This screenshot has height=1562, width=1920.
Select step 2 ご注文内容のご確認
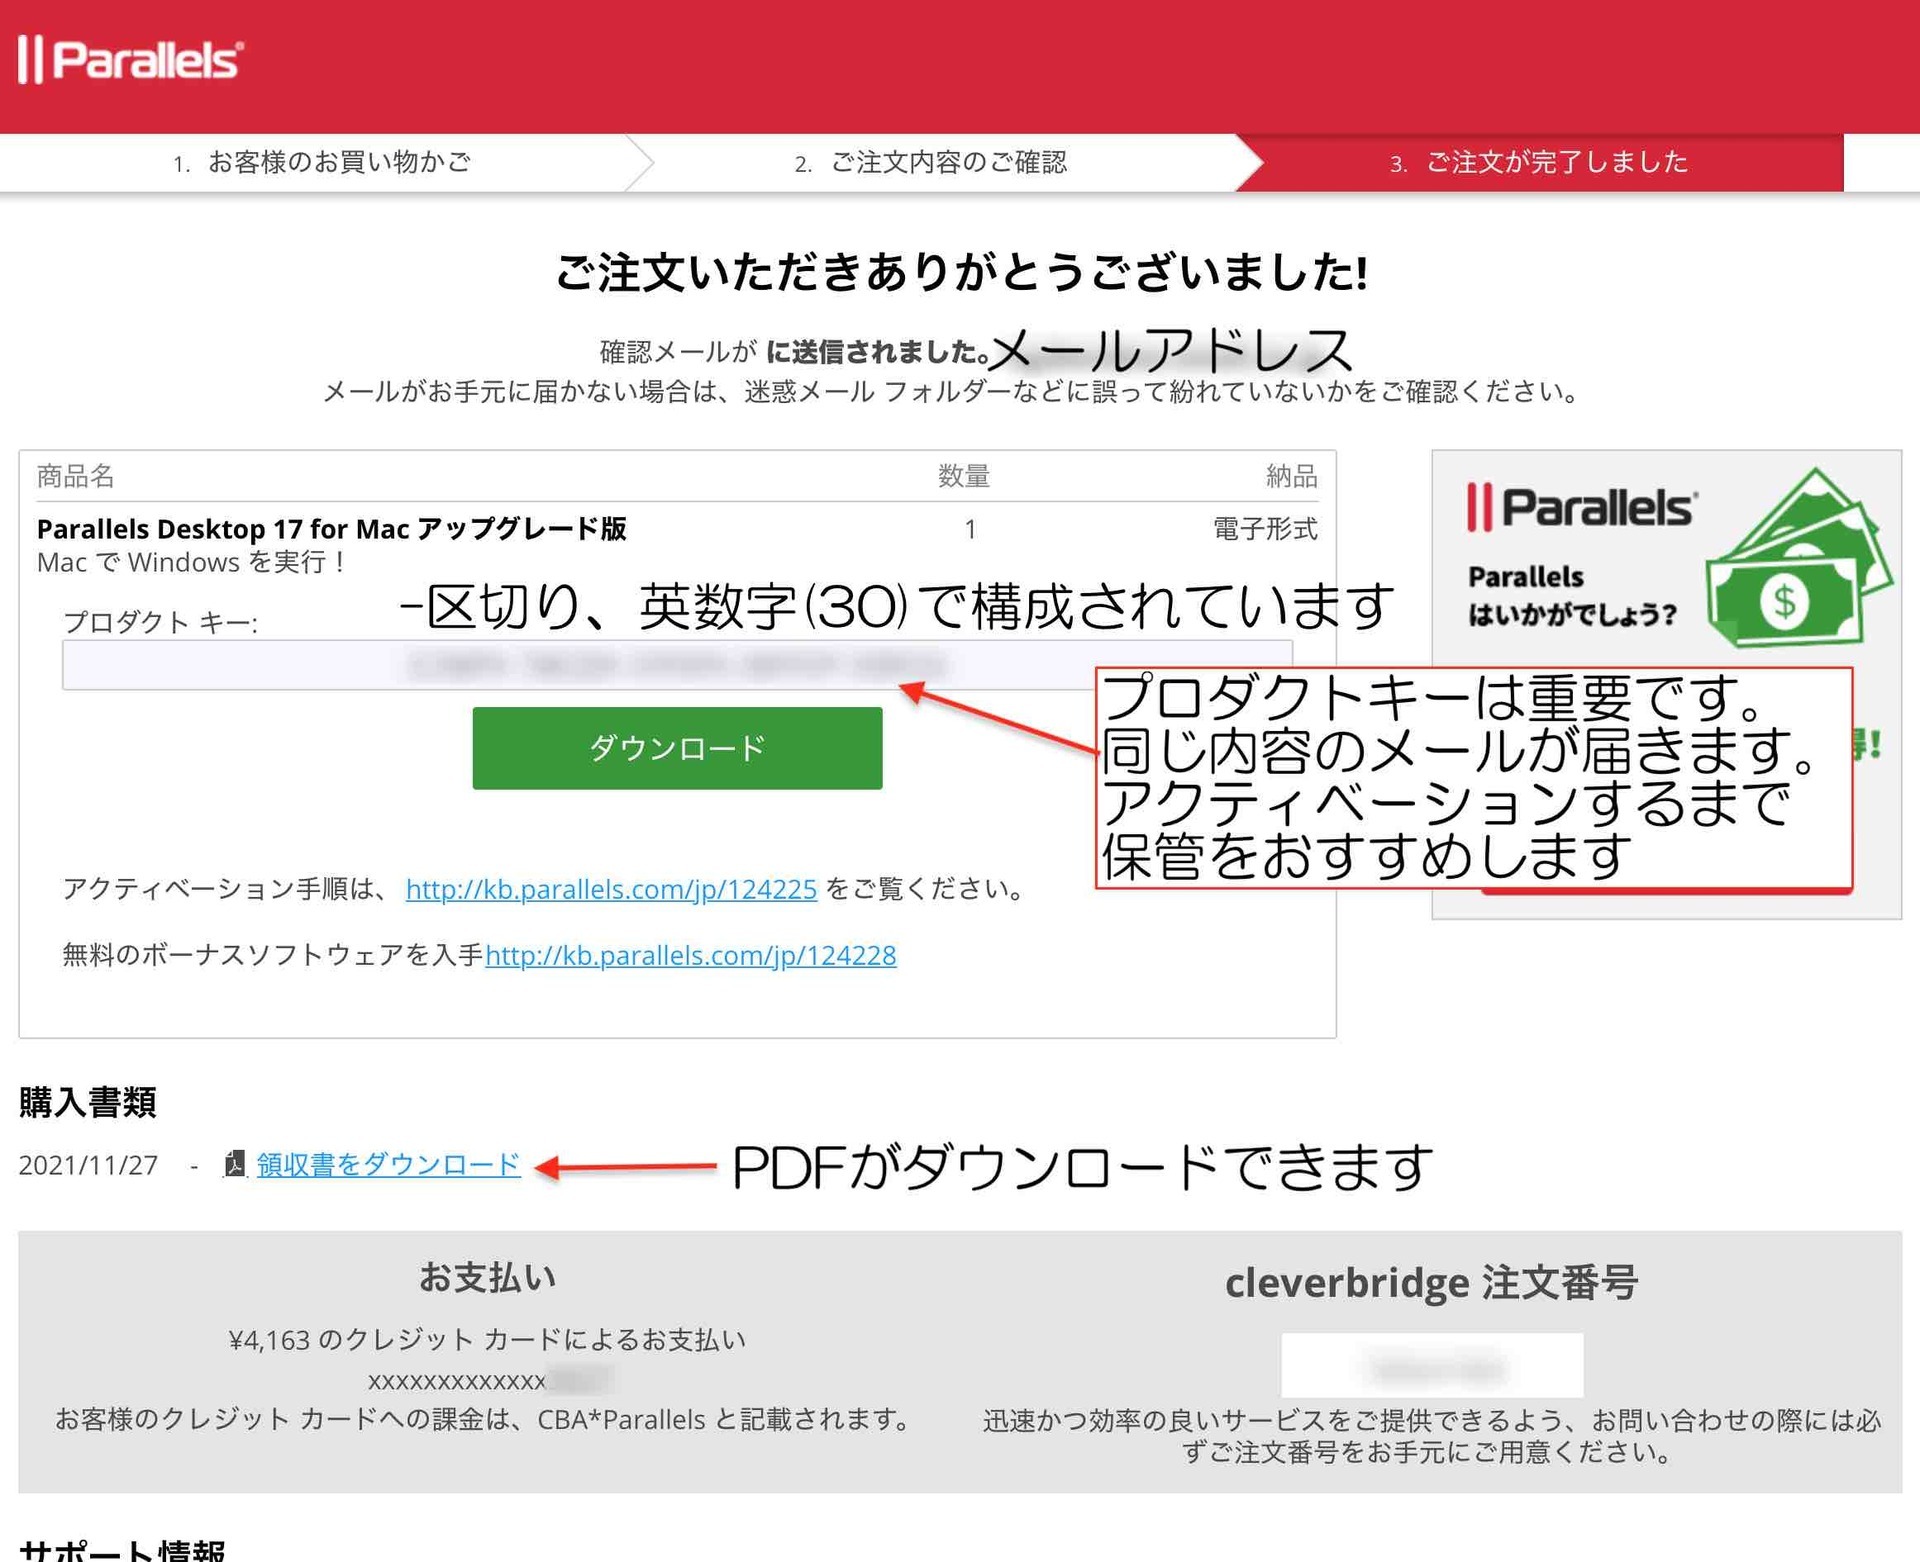(931, 162)
